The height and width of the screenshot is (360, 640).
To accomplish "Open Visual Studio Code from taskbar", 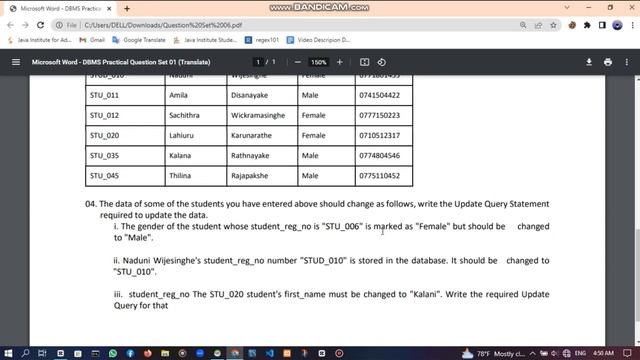I will tap(270, 353).
